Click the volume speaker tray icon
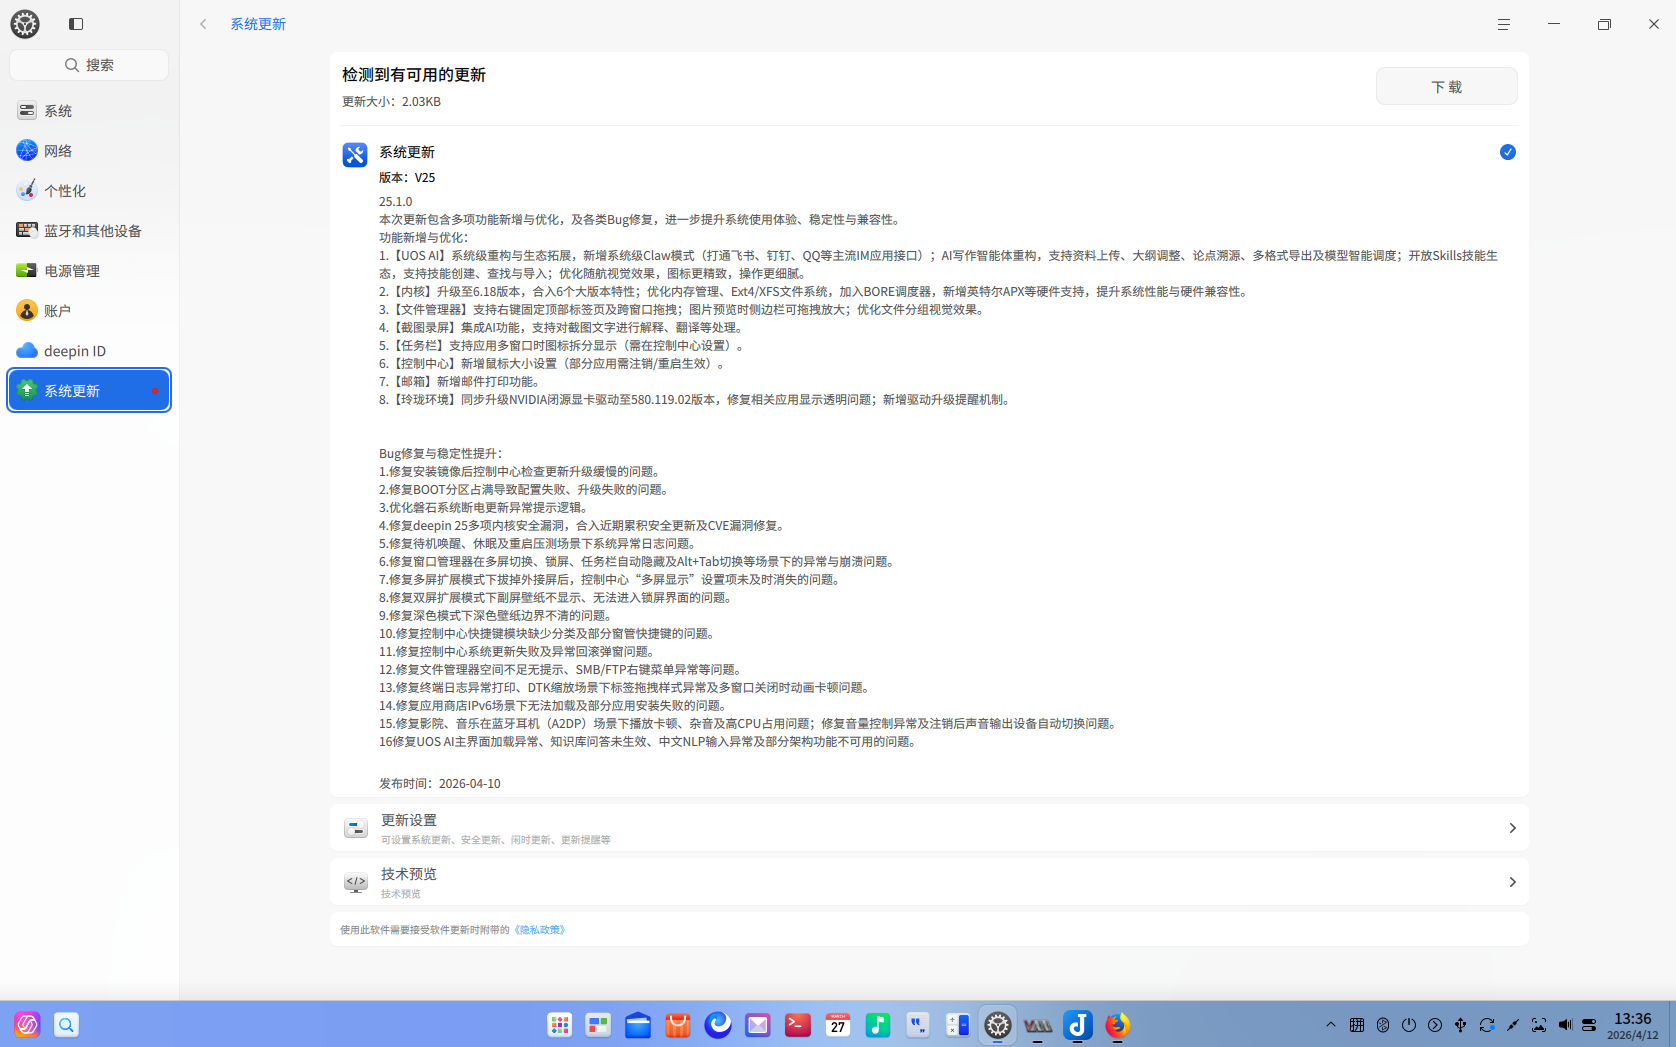Screen dimensions: 1676x1047 pyautogui.click(x=1565, y=1025)
